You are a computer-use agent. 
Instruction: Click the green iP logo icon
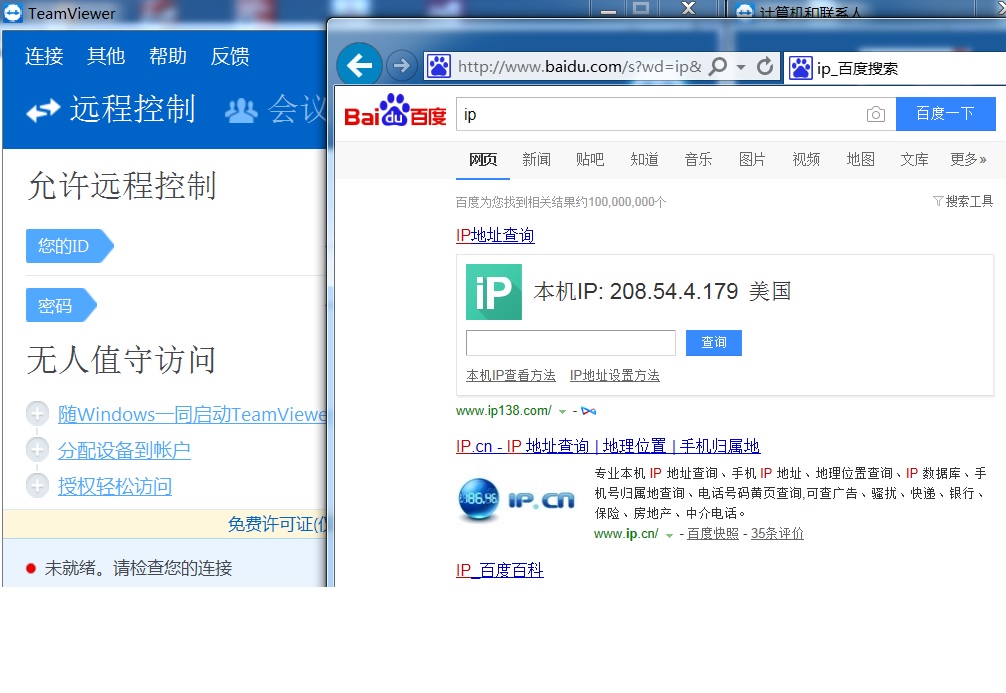(x=494, y=292)
